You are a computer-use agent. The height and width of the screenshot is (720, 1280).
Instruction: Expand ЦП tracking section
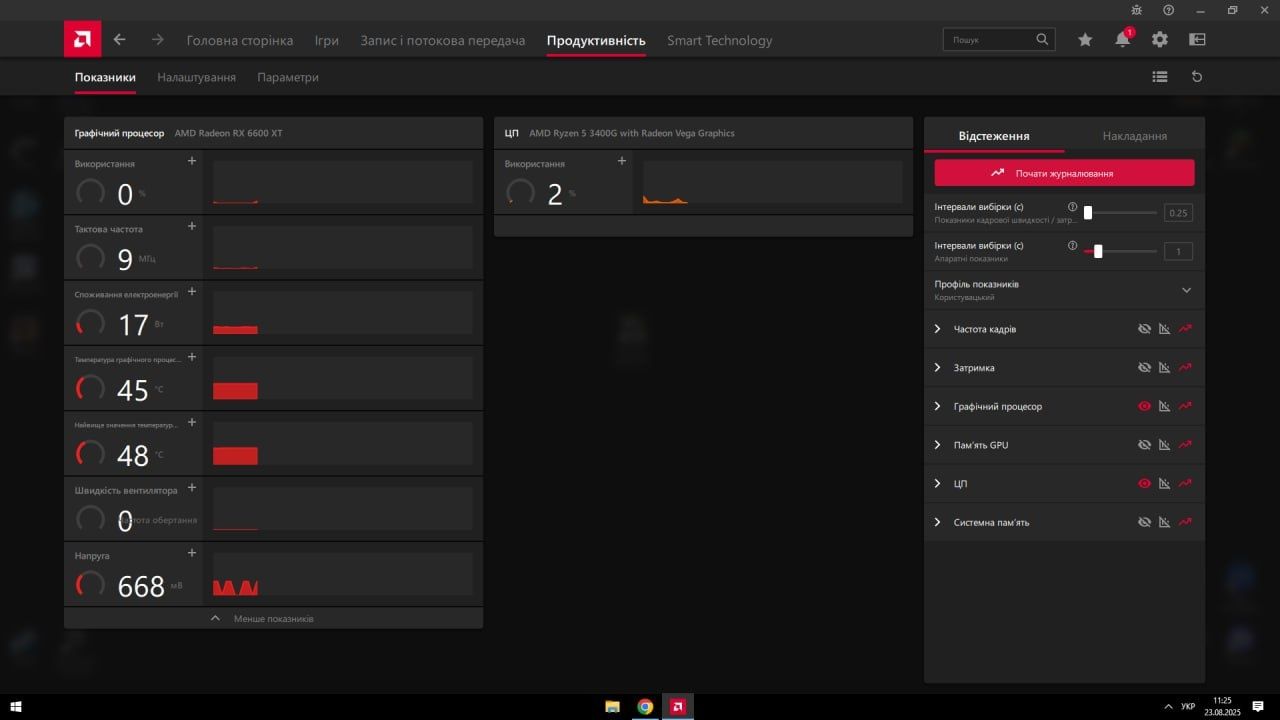tap(938, 483)
